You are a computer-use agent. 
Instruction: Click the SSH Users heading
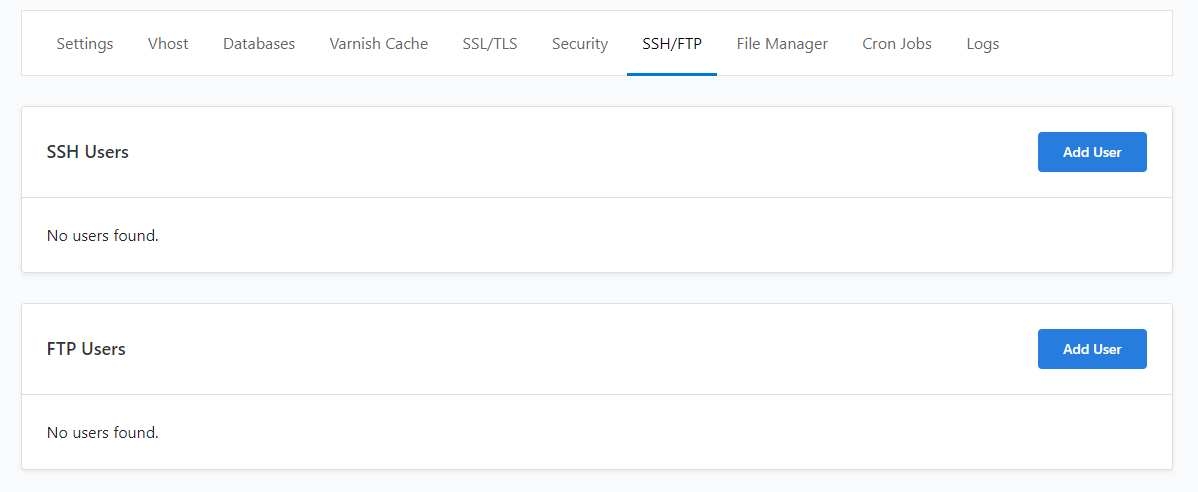click(88, 152)
